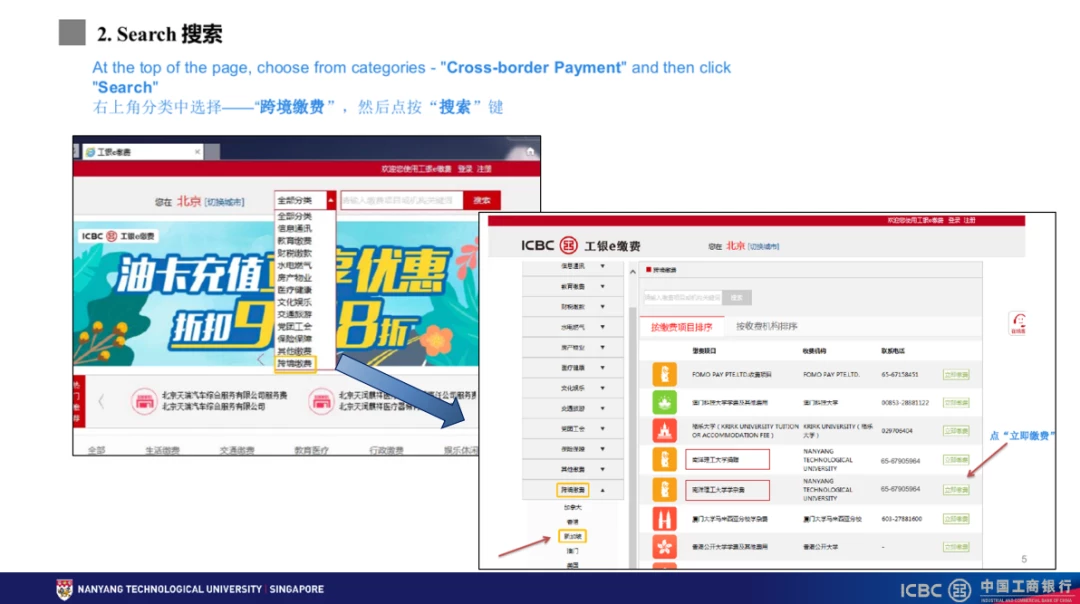Screen dimensions: 1080x604
Task: Click the KRIRK University row icon
Action: (665, 431)
